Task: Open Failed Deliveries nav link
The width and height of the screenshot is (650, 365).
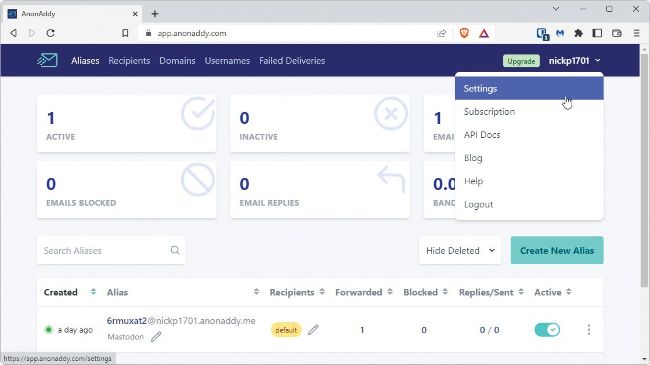Action: click(x=292, y=61)
